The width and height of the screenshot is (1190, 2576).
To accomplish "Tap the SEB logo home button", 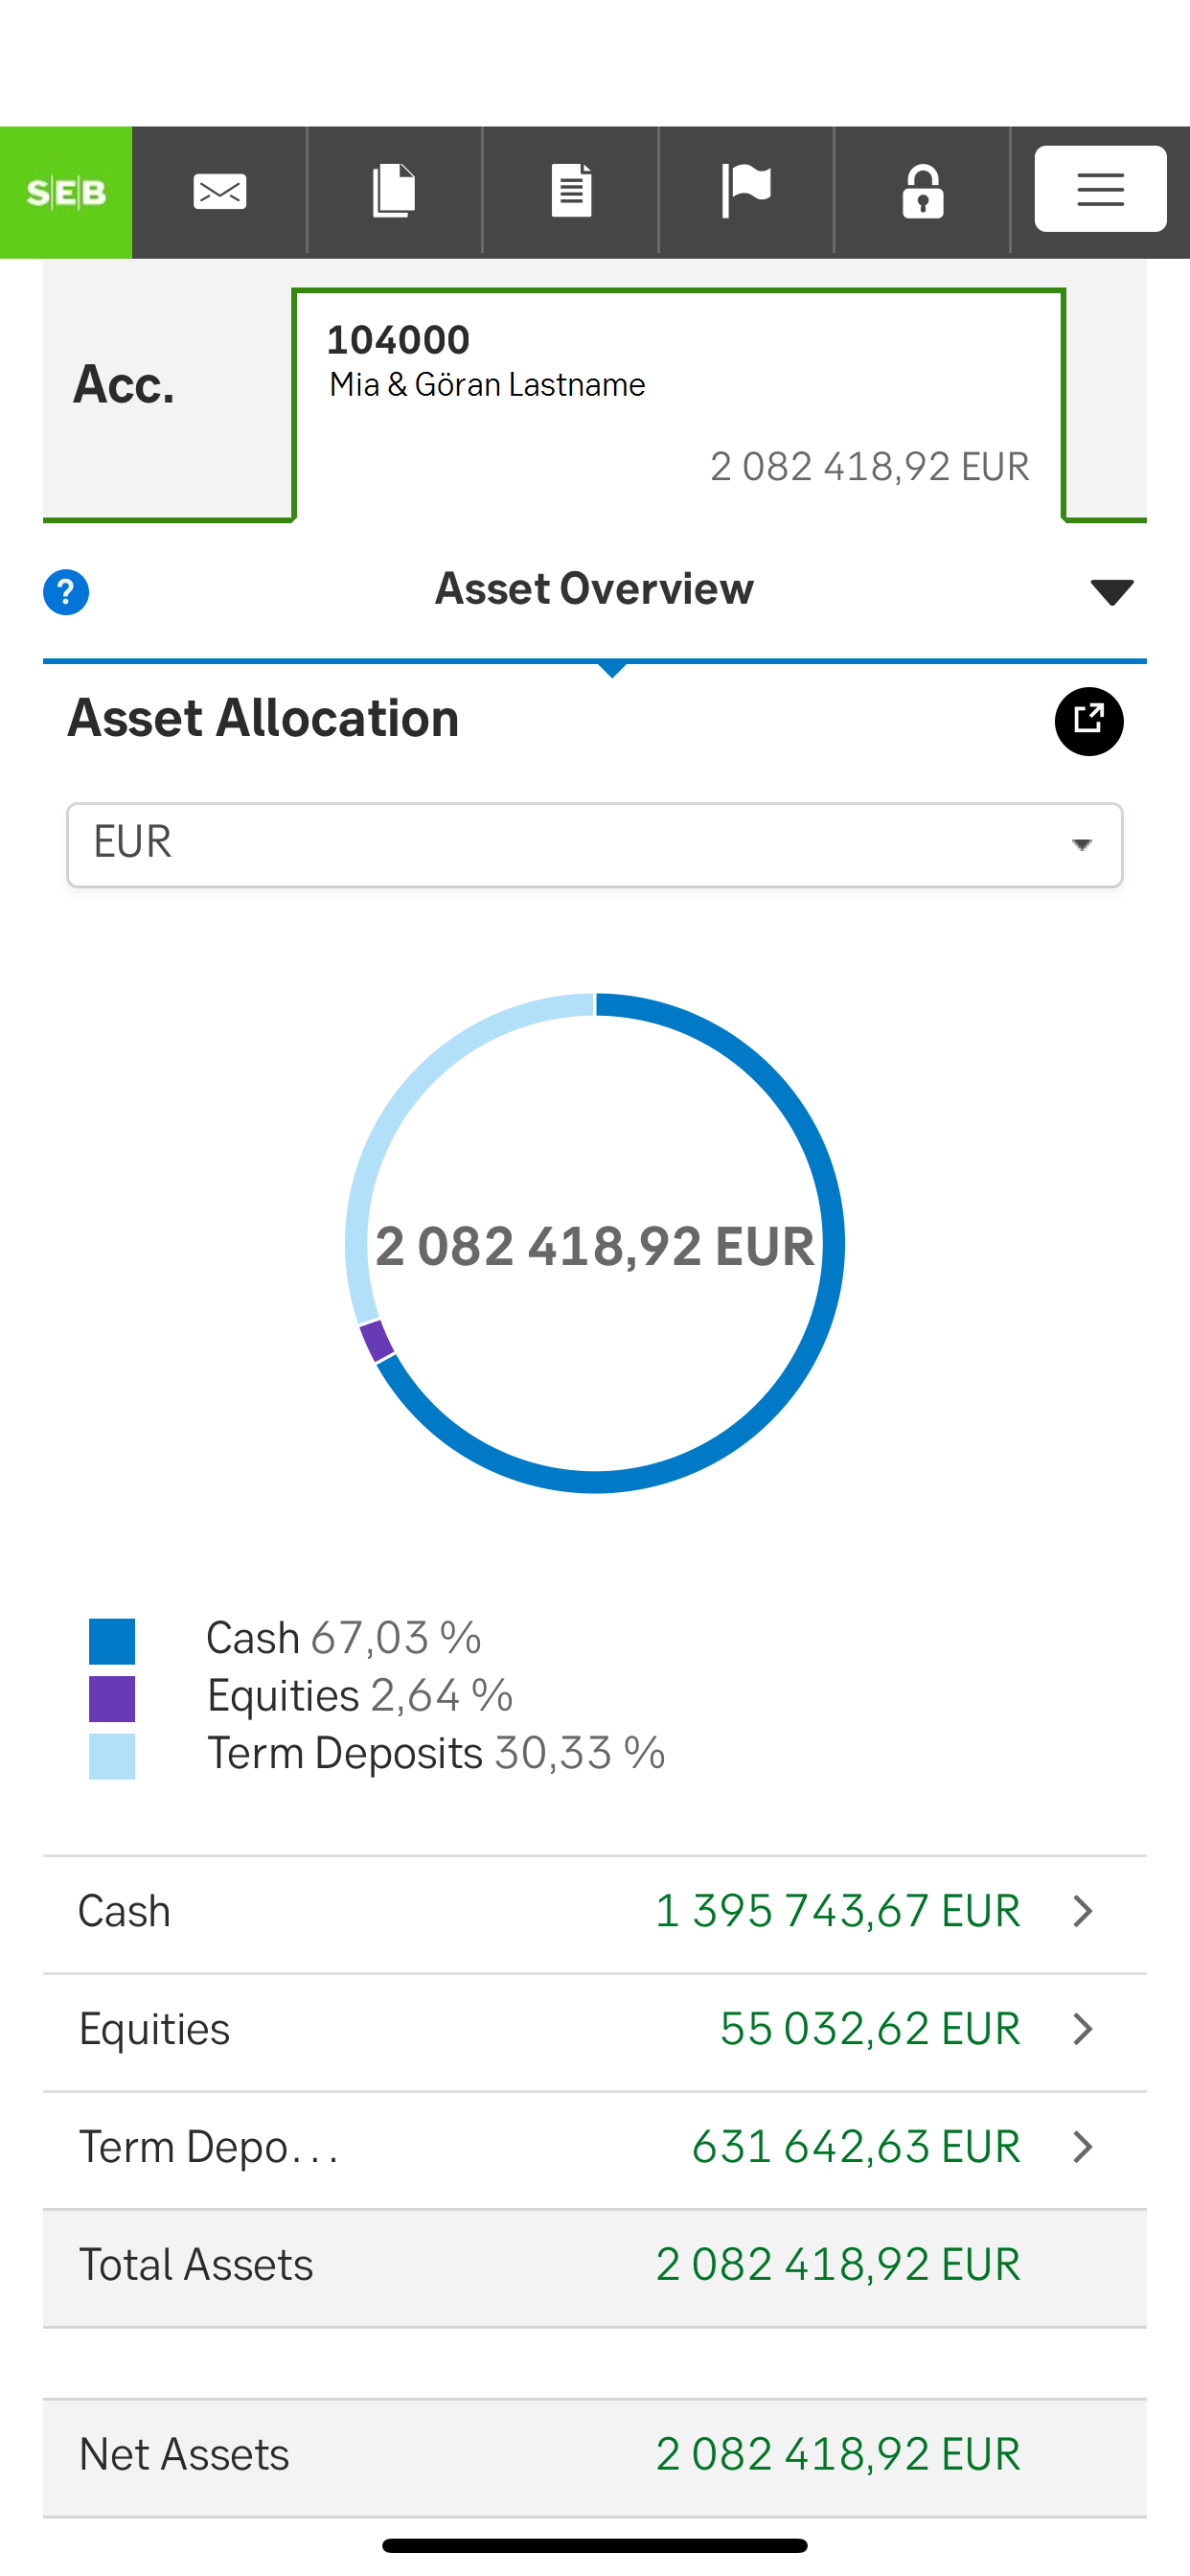I will tap(66, 192).
